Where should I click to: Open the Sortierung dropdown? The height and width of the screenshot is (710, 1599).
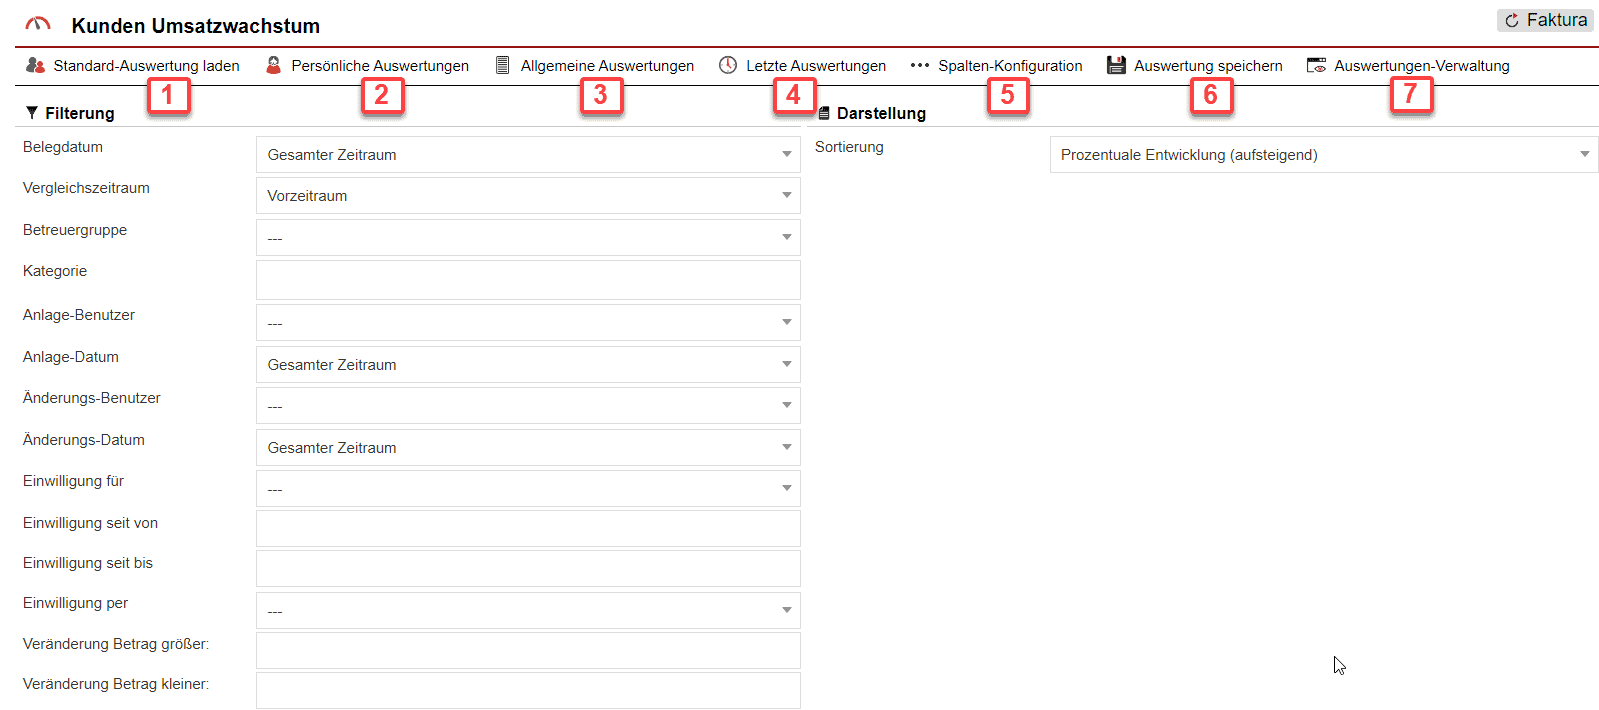1323,155
